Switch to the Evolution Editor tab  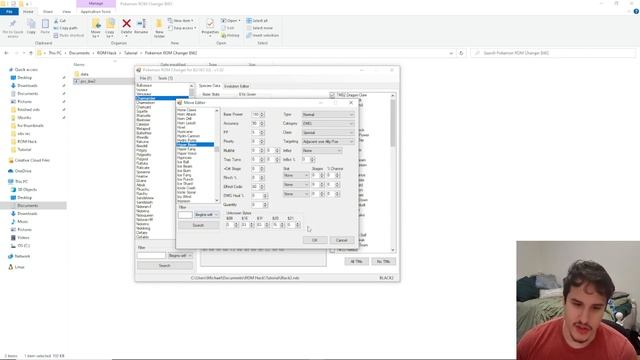tap(237, 86)
